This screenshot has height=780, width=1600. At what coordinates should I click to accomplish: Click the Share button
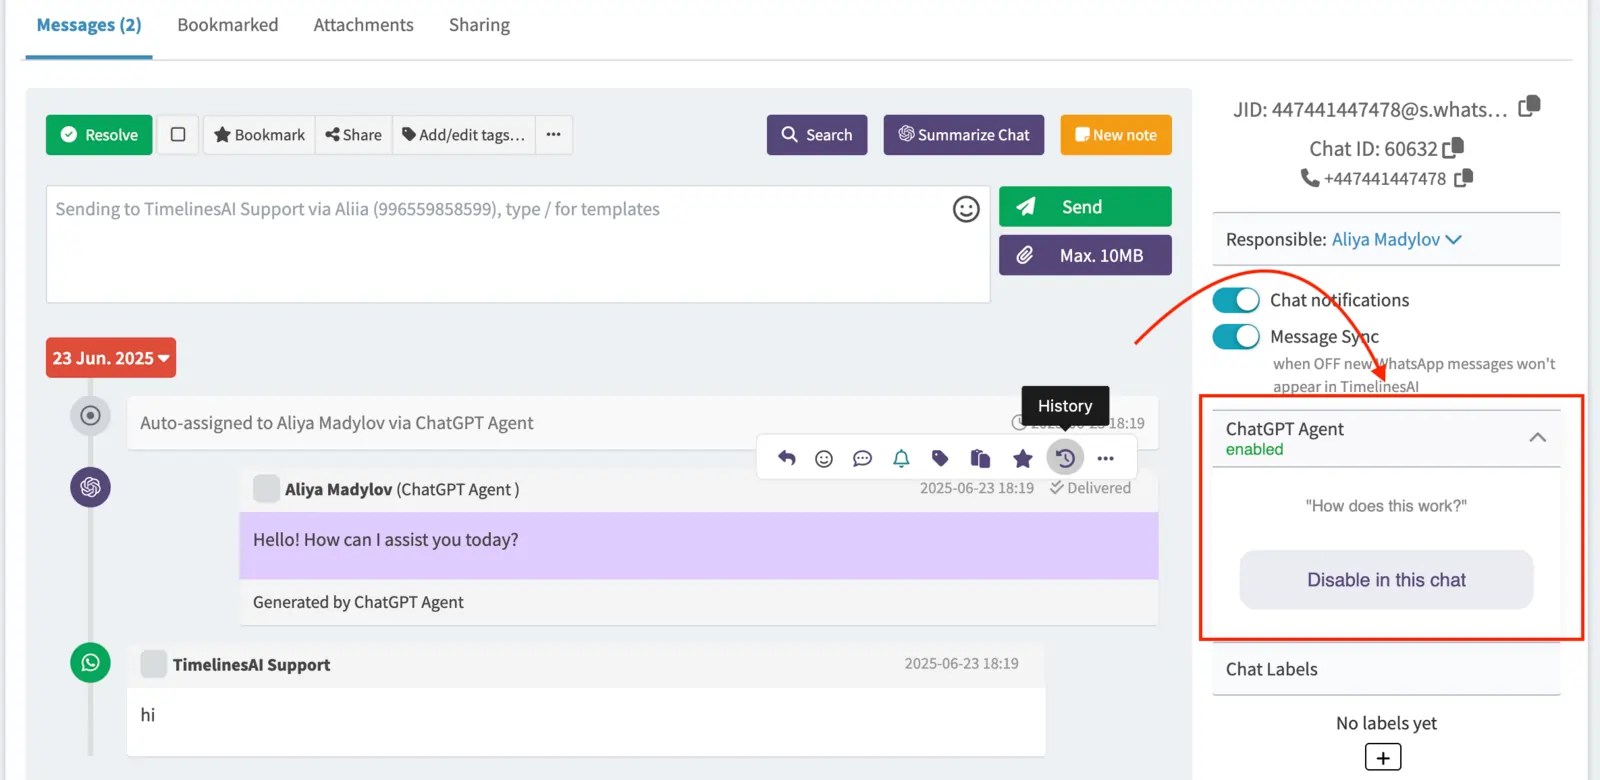click(x=354, y=134)
